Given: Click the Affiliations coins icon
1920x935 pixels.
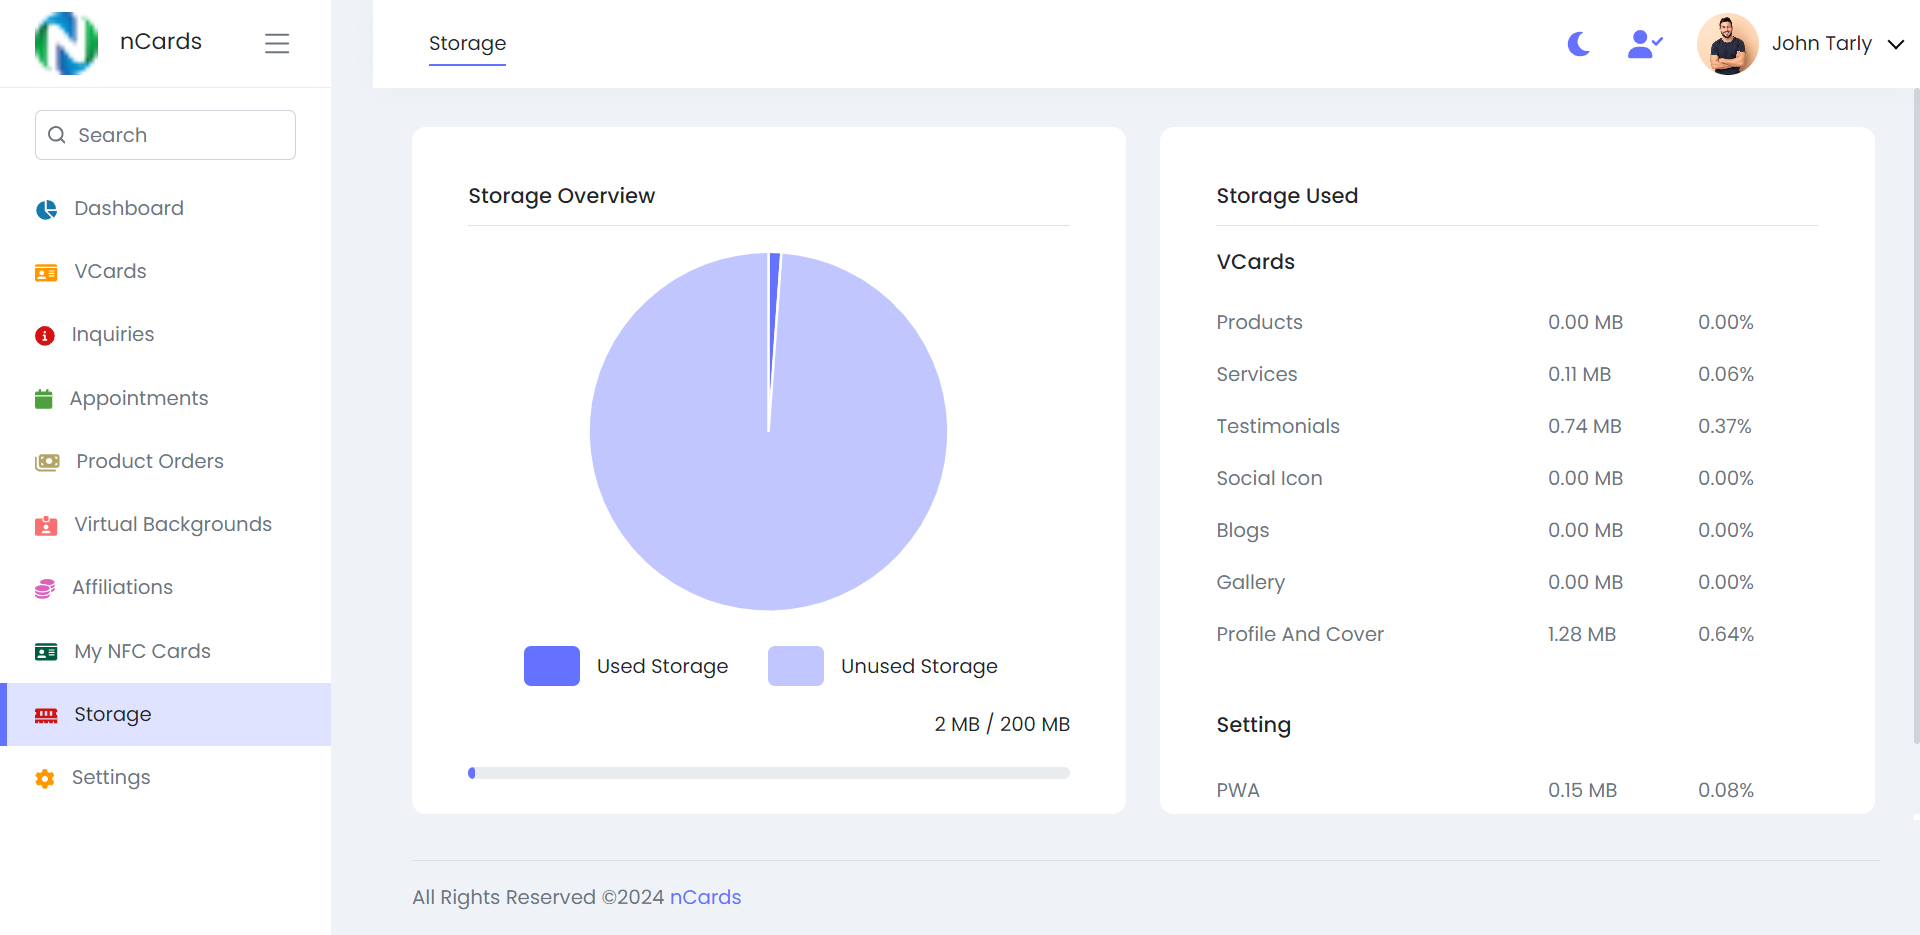Looking at the screenshot, I should [45, 588].
